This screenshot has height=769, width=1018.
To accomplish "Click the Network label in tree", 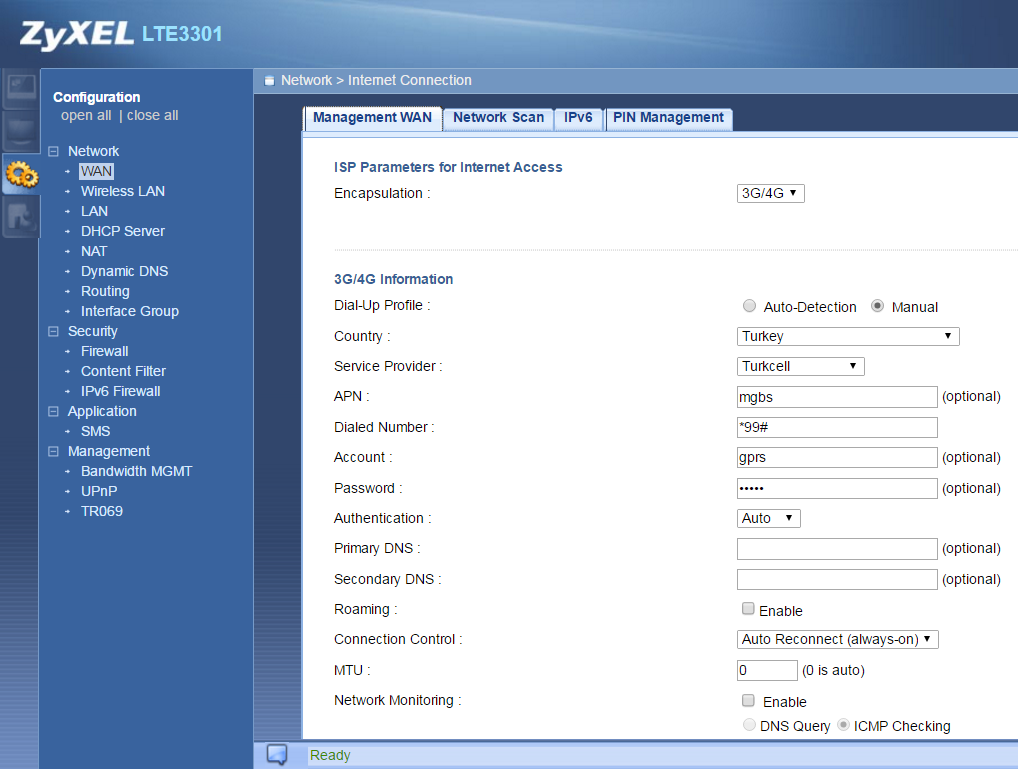I will coord(93,151).
